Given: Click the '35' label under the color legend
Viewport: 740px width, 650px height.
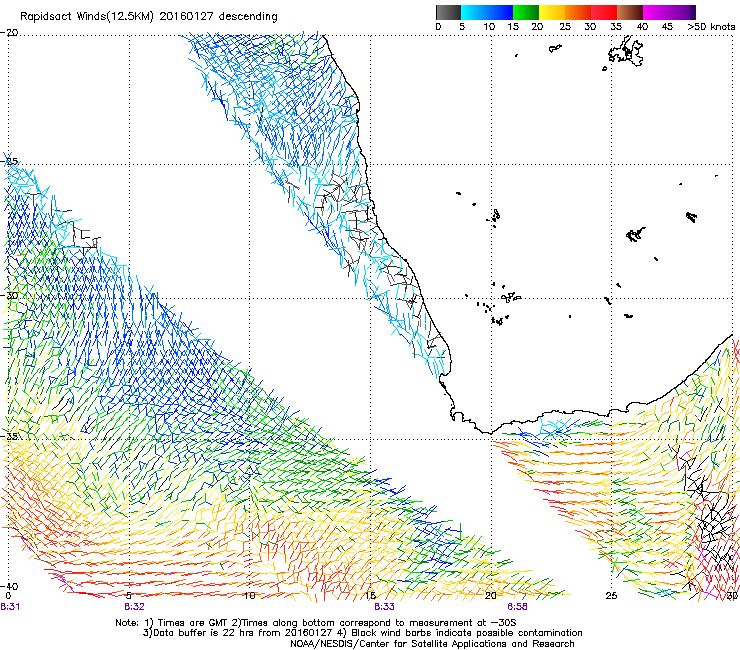Looking at the screenshot, I should coord(616,27).
